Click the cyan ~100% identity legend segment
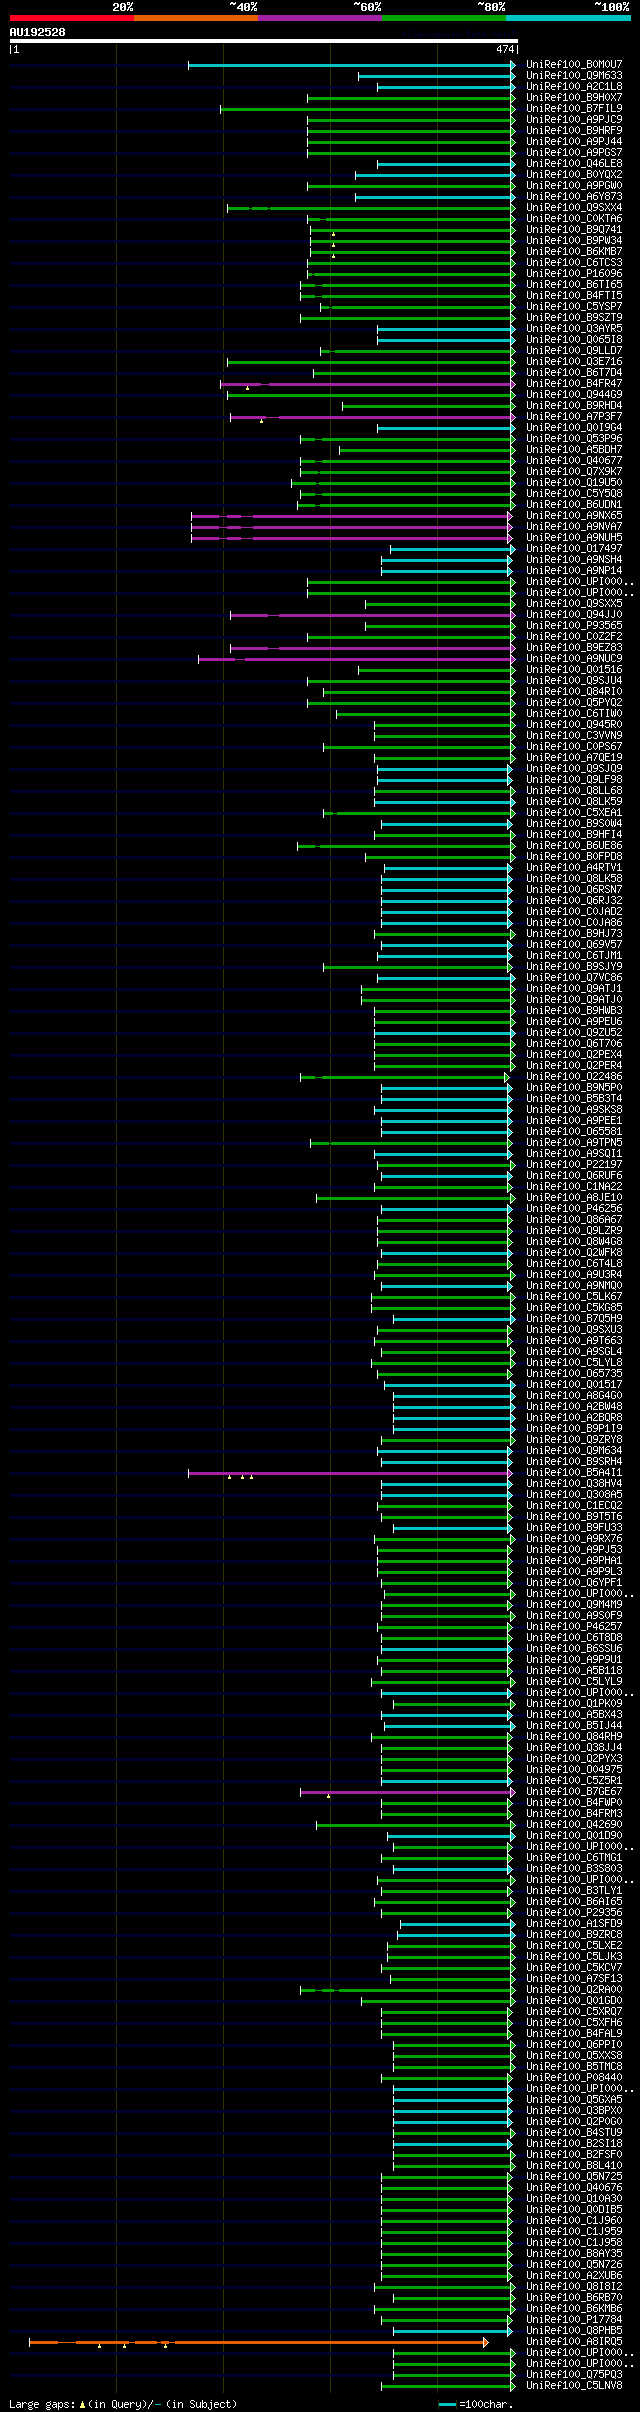The width and height of the screenshot is (640, 2412). coord(568,18)
